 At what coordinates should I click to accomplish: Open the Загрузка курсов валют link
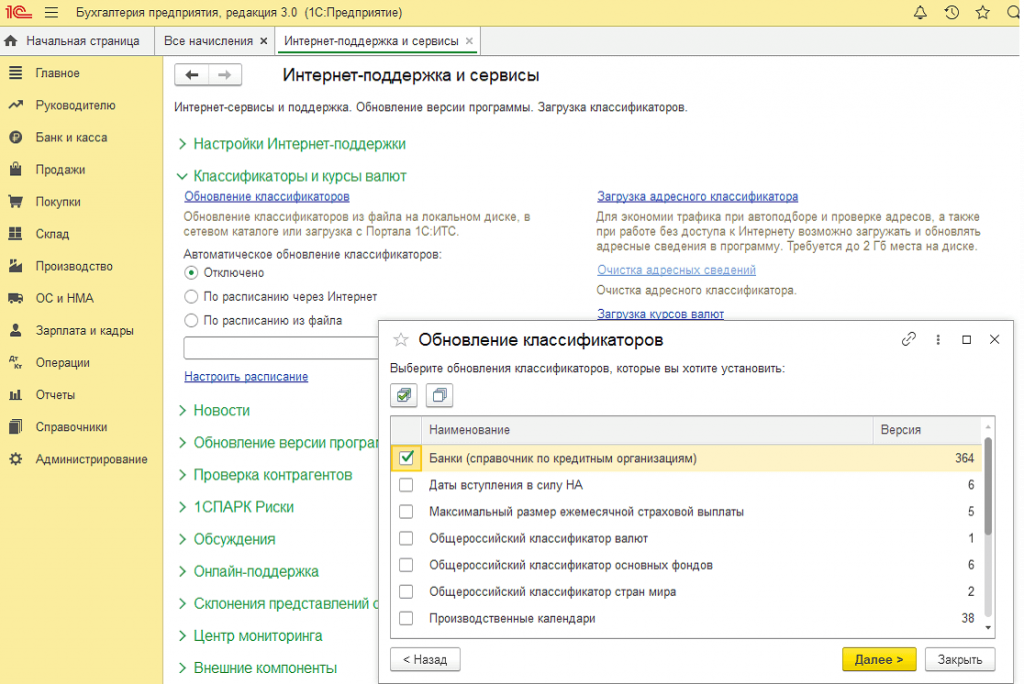click(660, 314)
